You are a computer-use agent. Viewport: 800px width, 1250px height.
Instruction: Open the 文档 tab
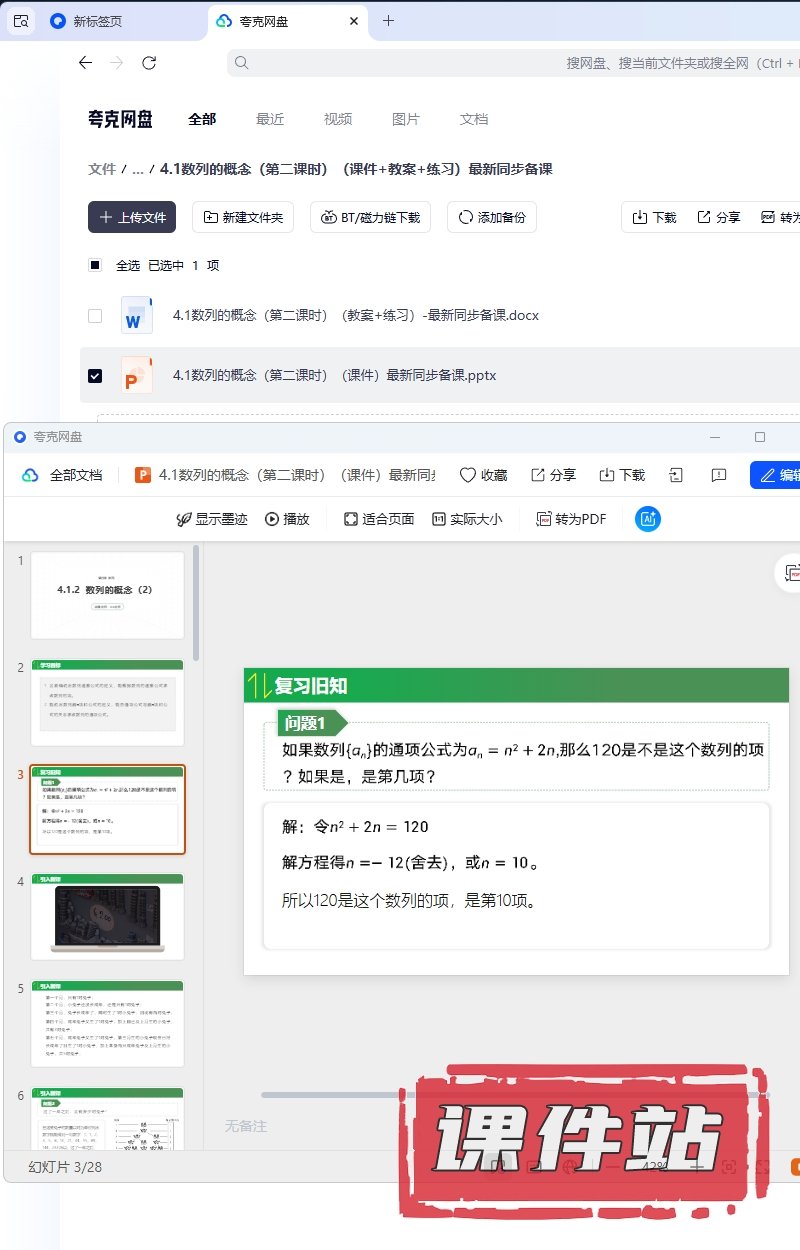(x=474, y=119)
